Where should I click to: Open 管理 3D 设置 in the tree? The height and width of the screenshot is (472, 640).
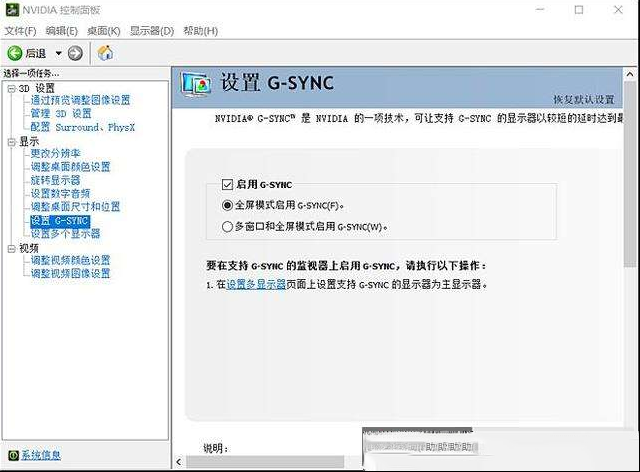point(61,114)
